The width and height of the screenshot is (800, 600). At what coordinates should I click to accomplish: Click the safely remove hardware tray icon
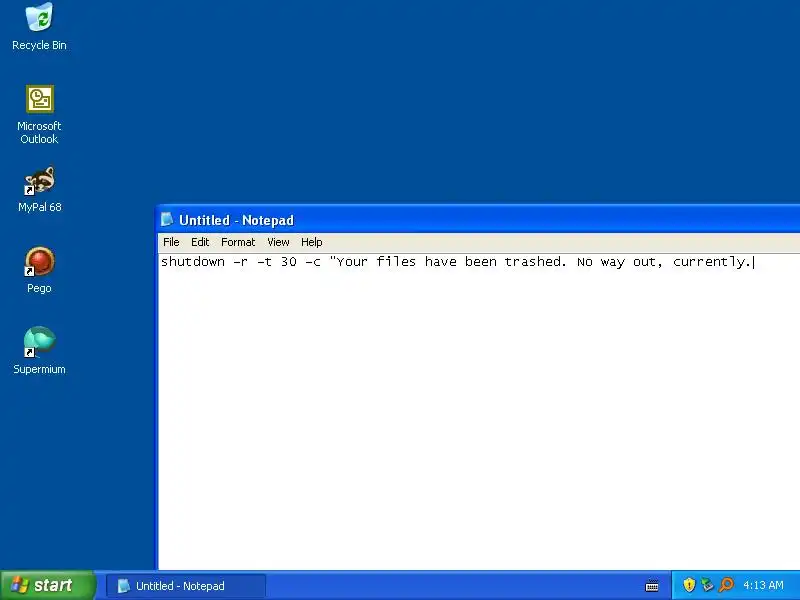(x=707, y=585)
